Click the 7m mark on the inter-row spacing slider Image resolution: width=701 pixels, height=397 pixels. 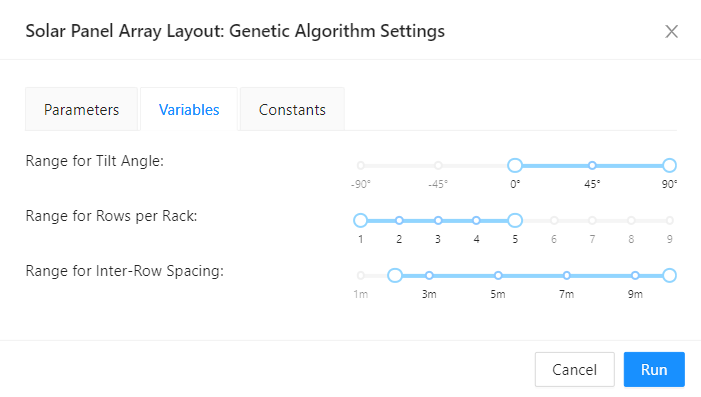(566, 275)
